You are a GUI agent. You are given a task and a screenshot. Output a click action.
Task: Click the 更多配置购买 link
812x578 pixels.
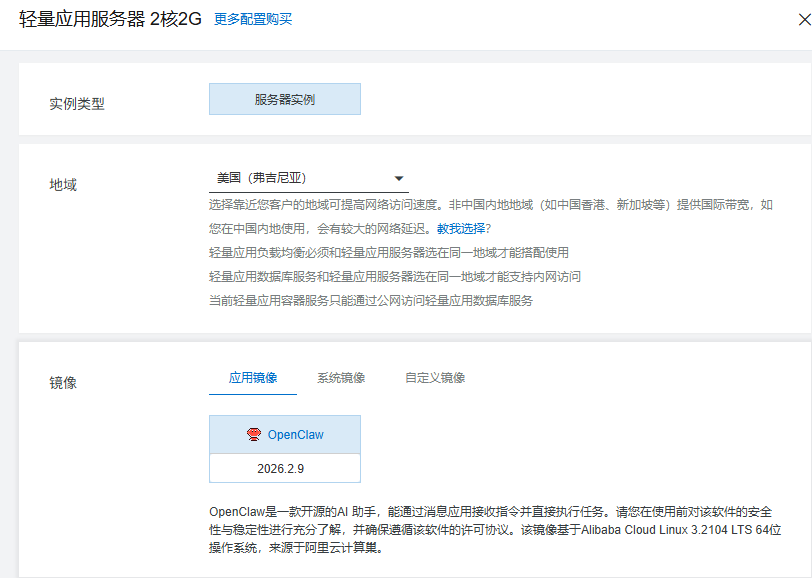(253, 19)
